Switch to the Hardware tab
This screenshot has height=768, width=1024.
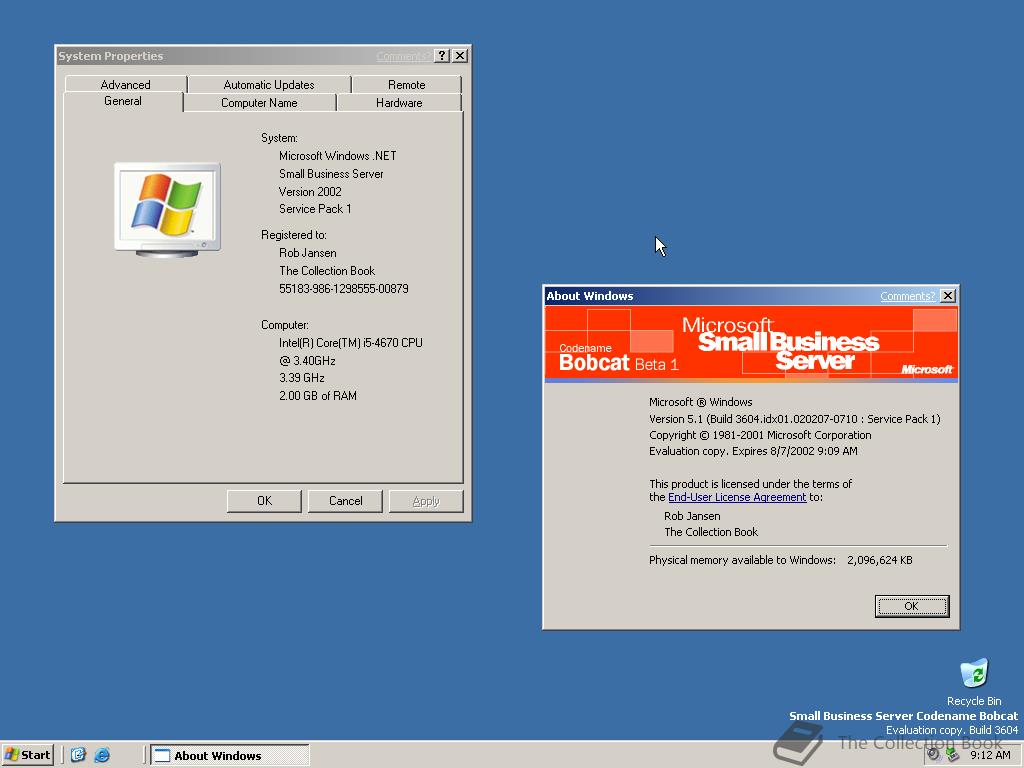[399, 103]
